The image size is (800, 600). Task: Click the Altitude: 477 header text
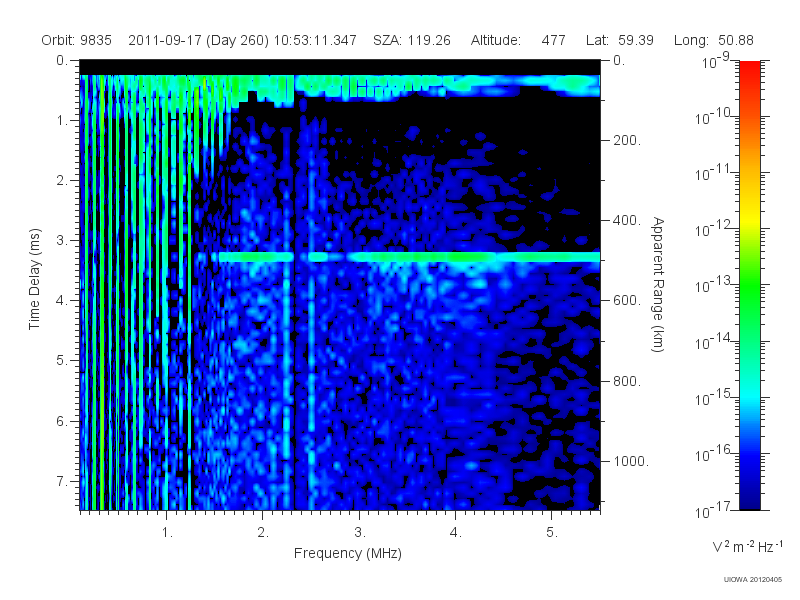point(518,40)
